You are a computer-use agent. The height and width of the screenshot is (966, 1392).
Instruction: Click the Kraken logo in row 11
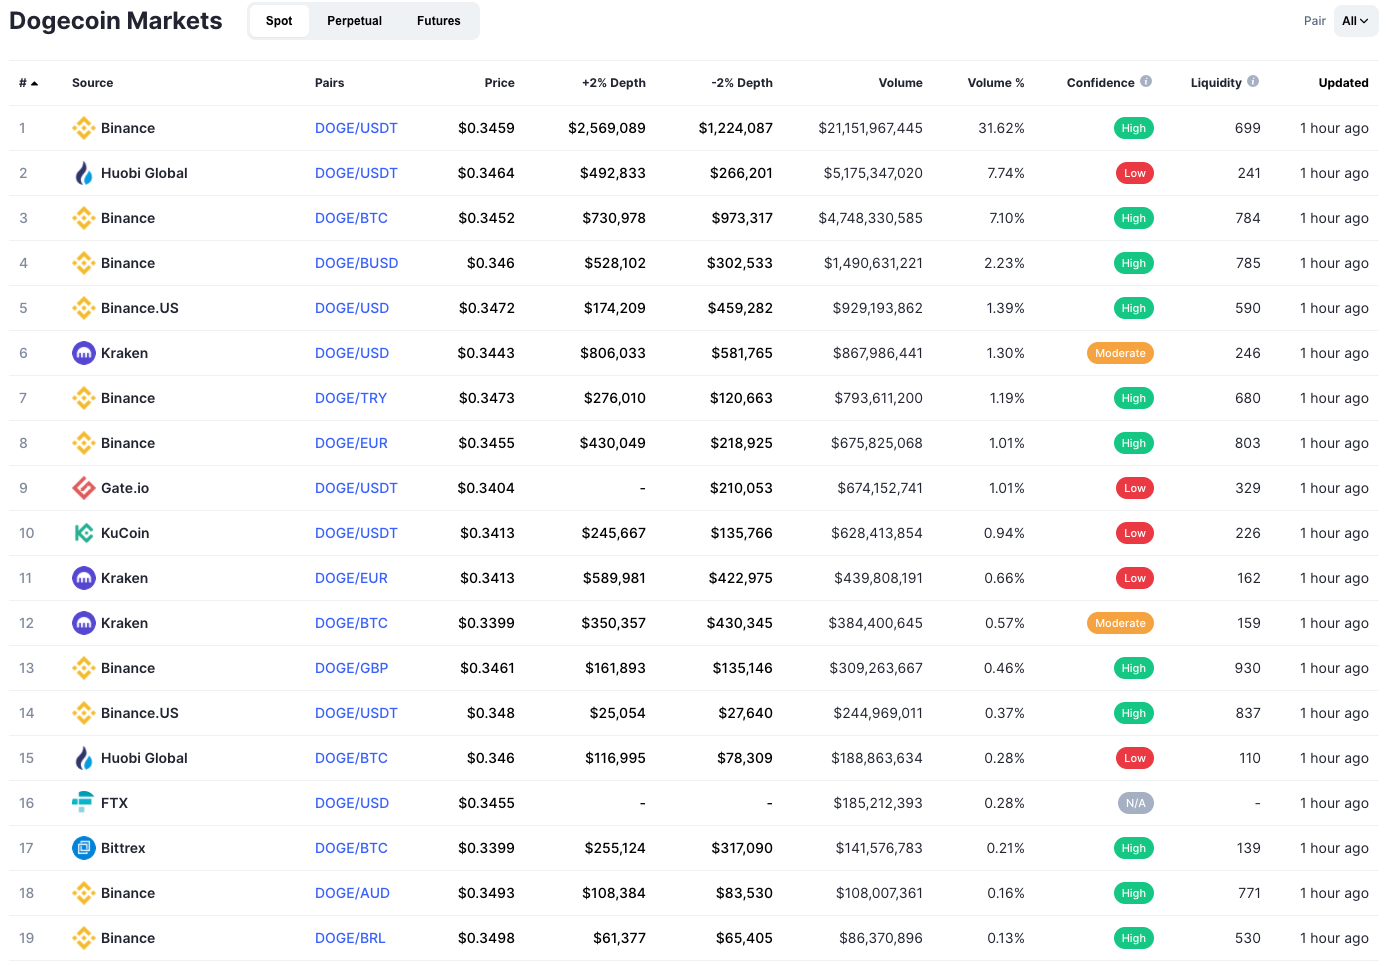[x=84, y=578]
